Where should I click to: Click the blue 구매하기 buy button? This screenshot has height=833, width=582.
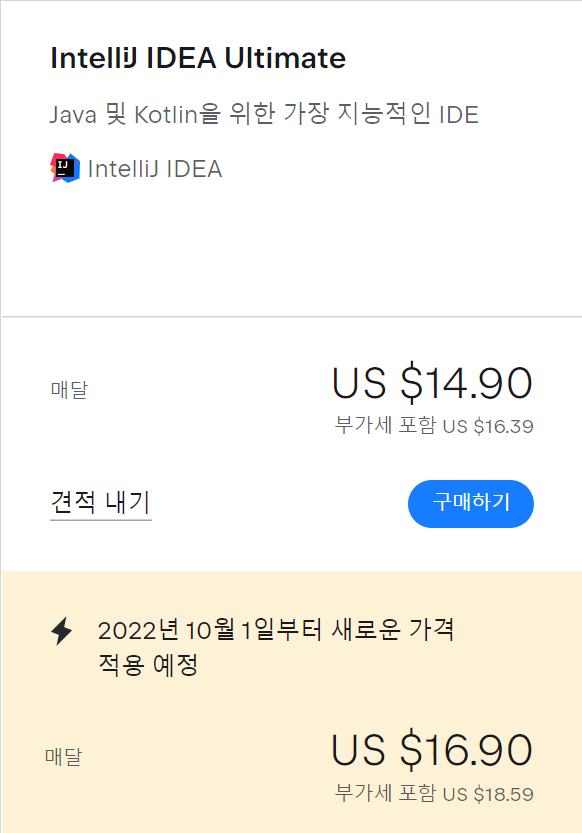click(470, 504)
